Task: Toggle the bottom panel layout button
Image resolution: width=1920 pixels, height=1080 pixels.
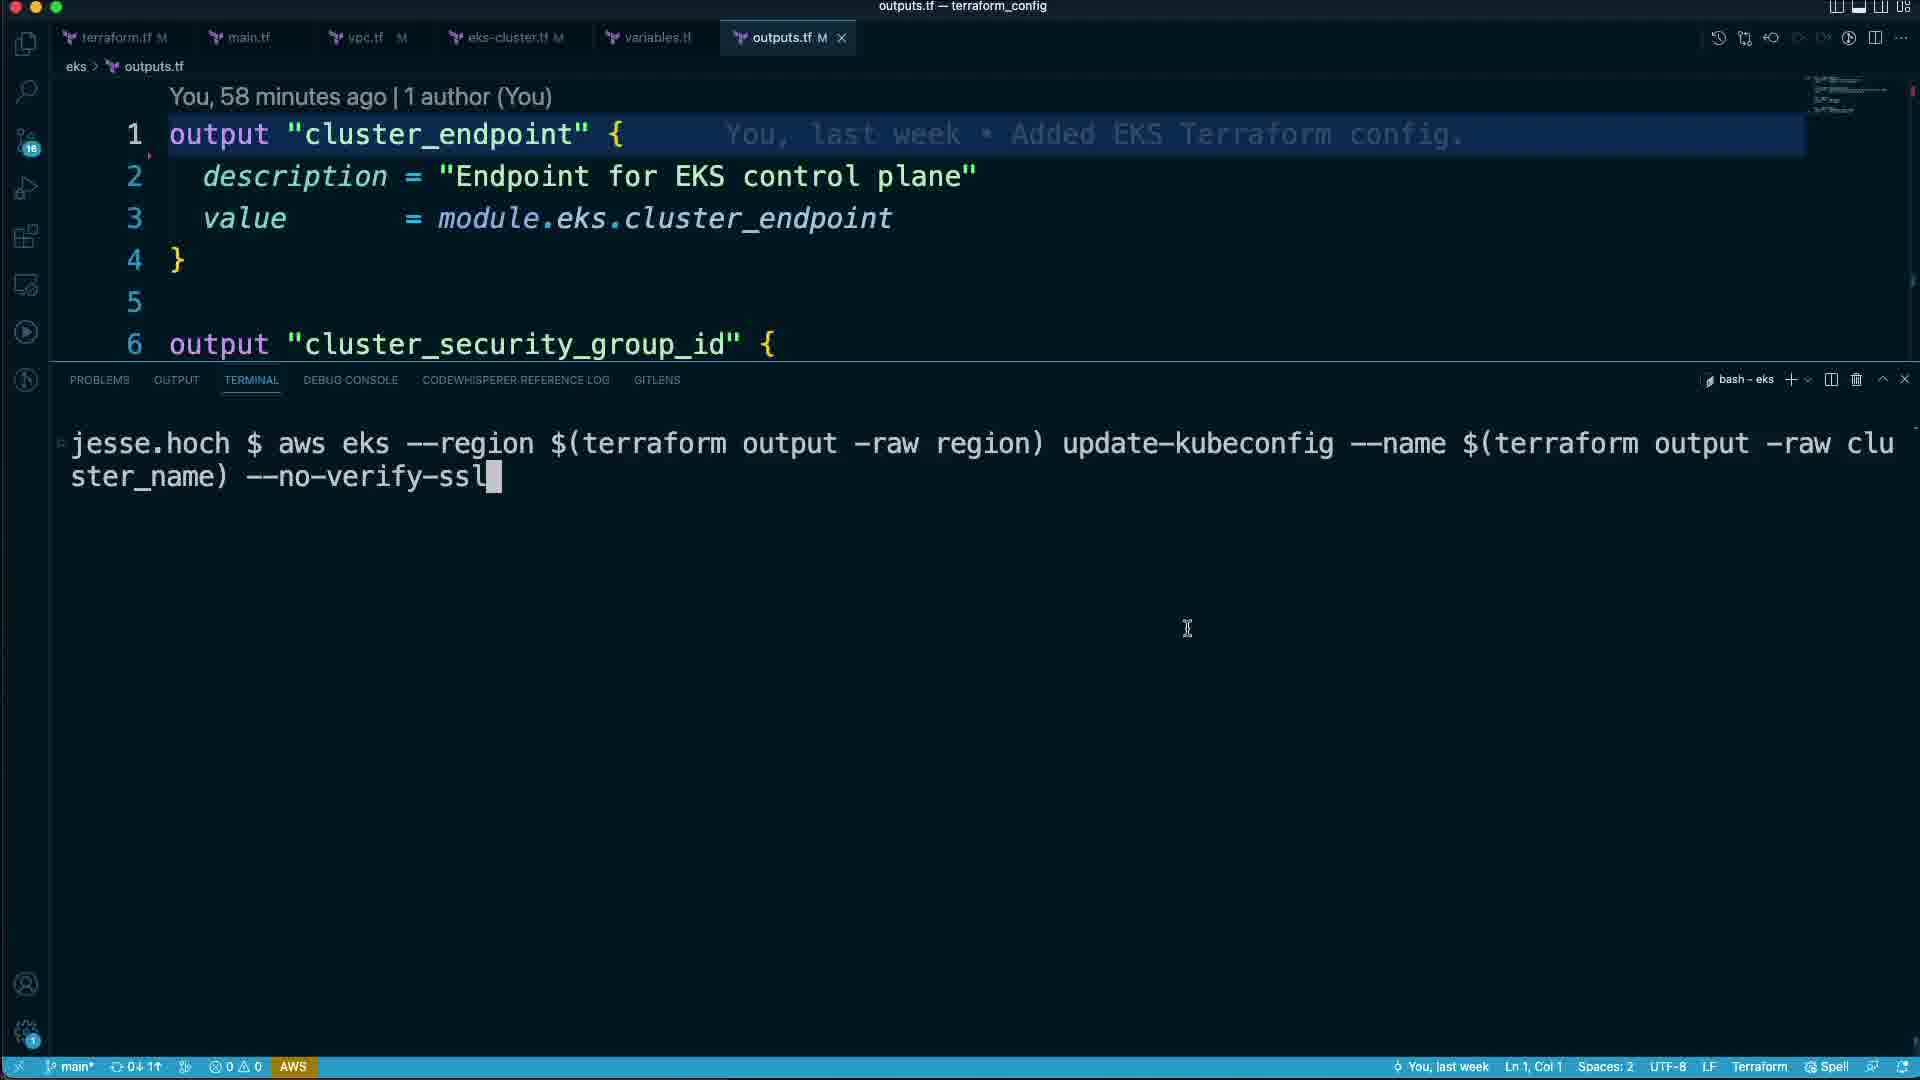Action: click(1859, 7)
